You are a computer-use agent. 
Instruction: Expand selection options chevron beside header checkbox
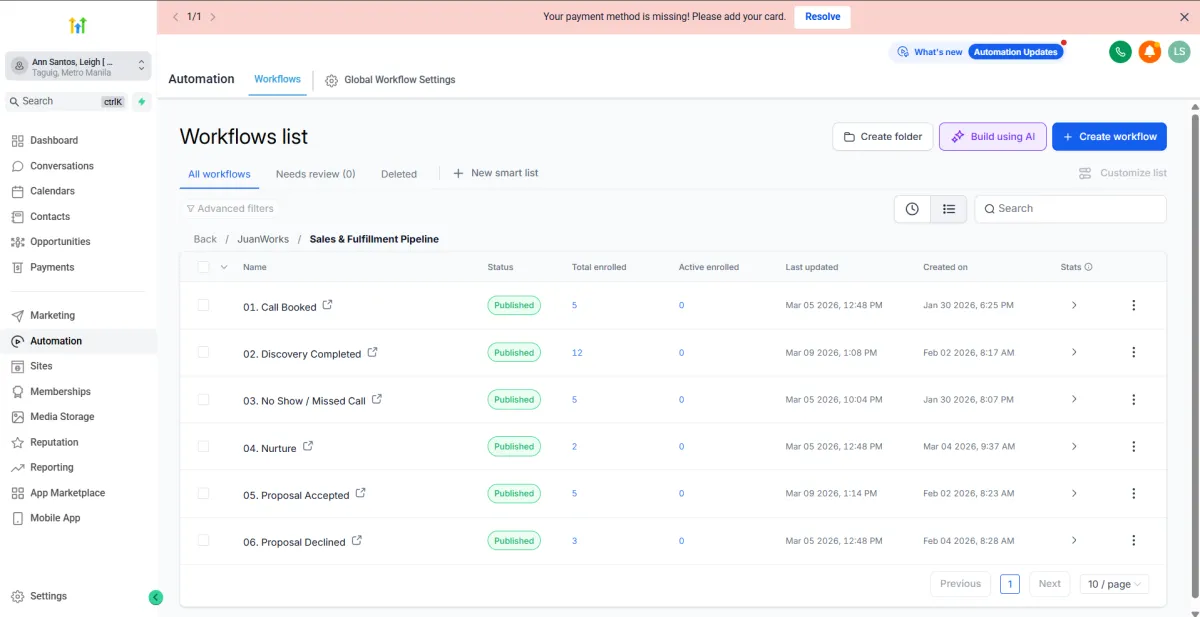pyautogui.click(x=224, y=267)
